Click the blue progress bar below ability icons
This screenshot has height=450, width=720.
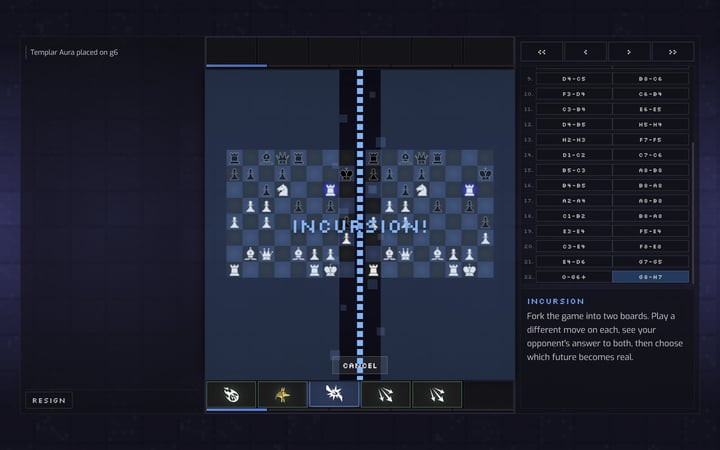(x=236, y=410)
